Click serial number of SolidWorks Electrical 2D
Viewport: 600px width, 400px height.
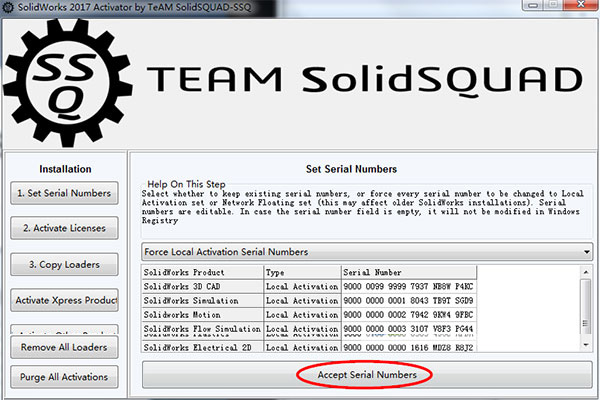click(x=409, y=347)
